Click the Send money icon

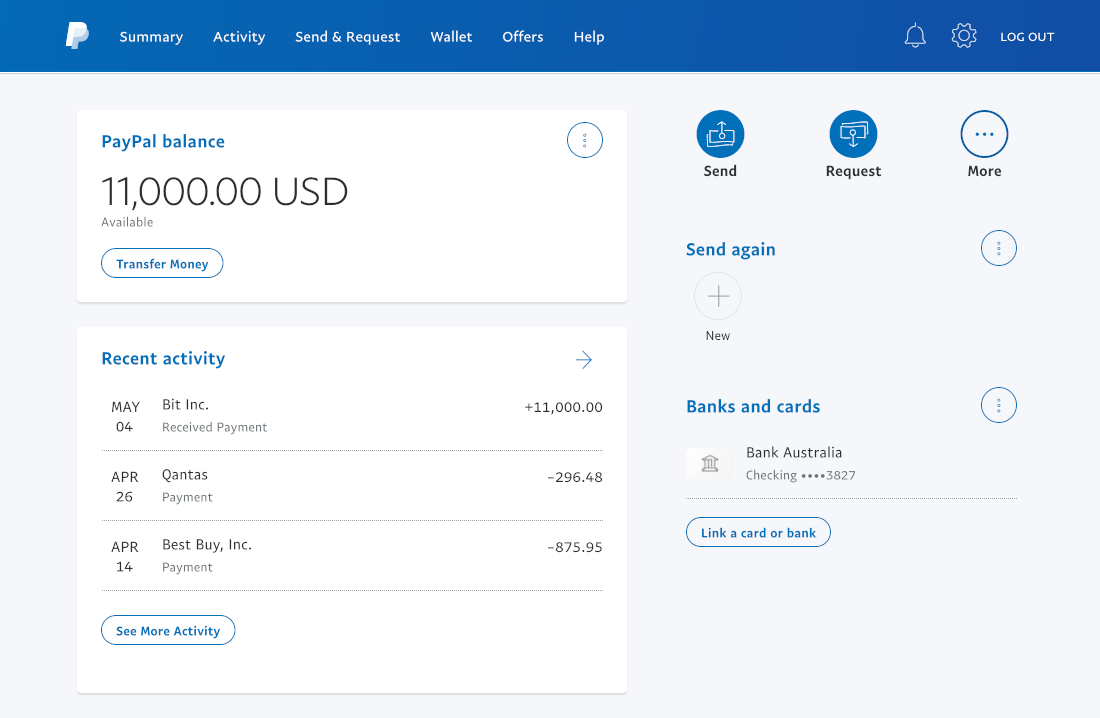pyautogui.click(x=720, y=133)
